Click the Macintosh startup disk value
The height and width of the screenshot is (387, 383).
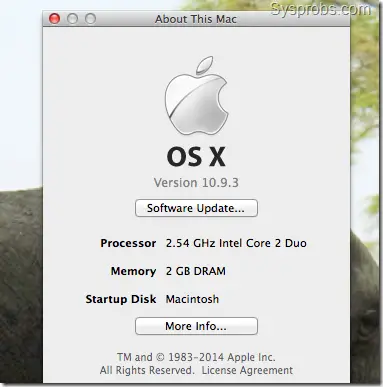coord(192,299)
